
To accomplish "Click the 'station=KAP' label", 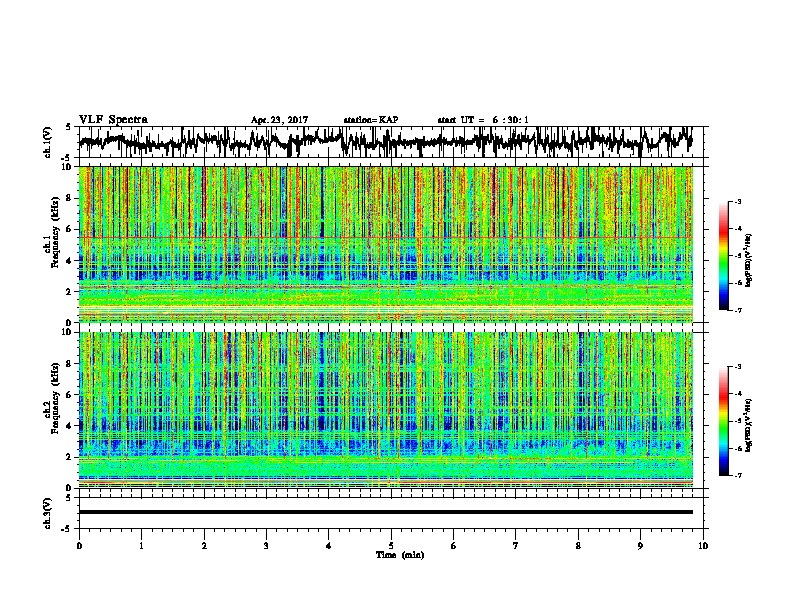I will point(371,120).
